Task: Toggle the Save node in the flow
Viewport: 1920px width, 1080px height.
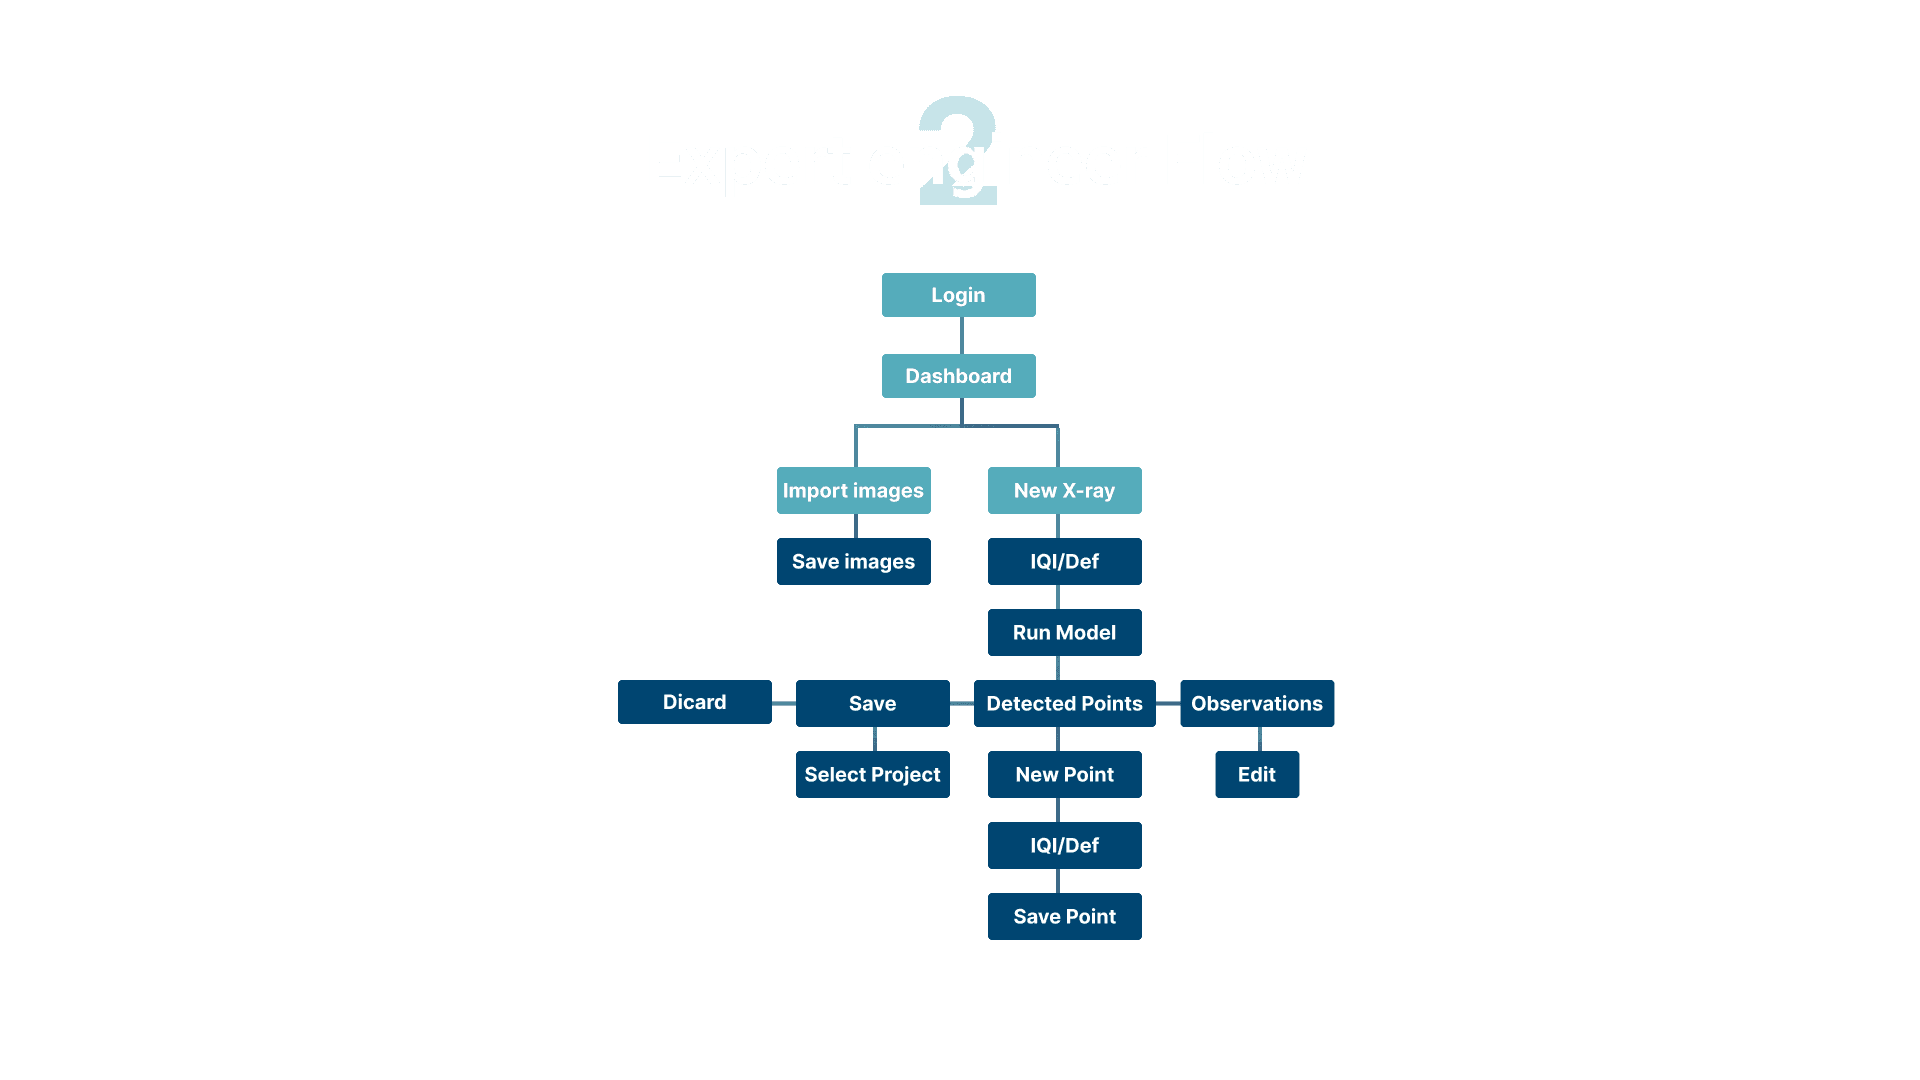Action: 872,703
